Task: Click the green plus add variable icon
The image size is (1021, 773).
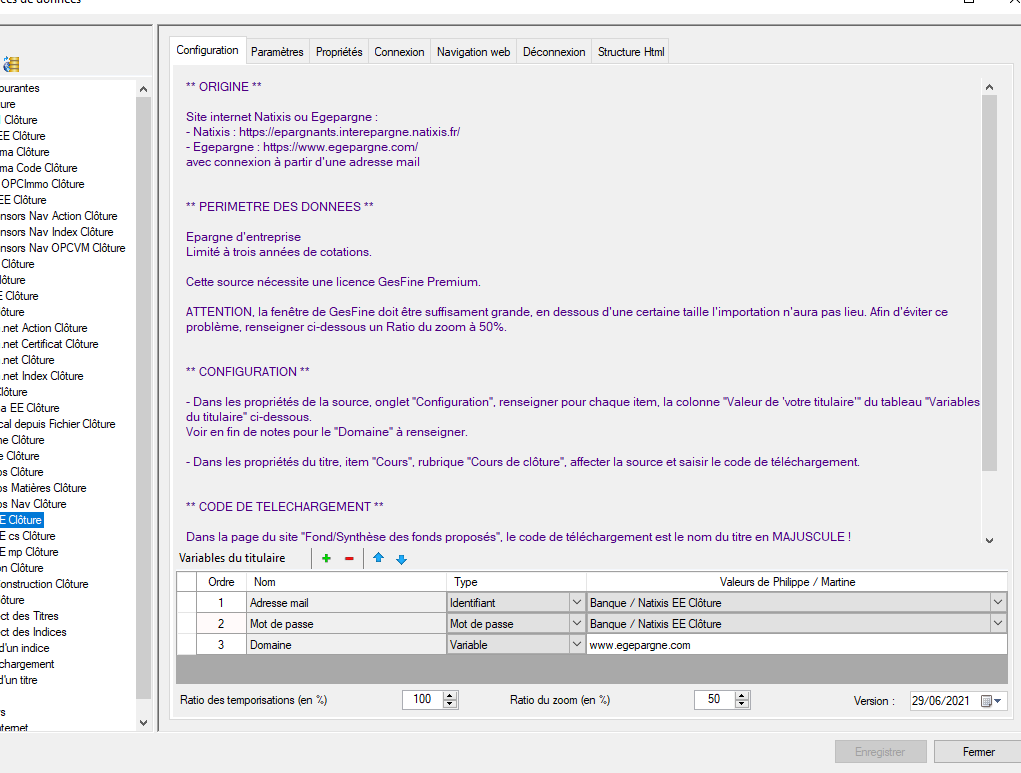Action: 326,559
